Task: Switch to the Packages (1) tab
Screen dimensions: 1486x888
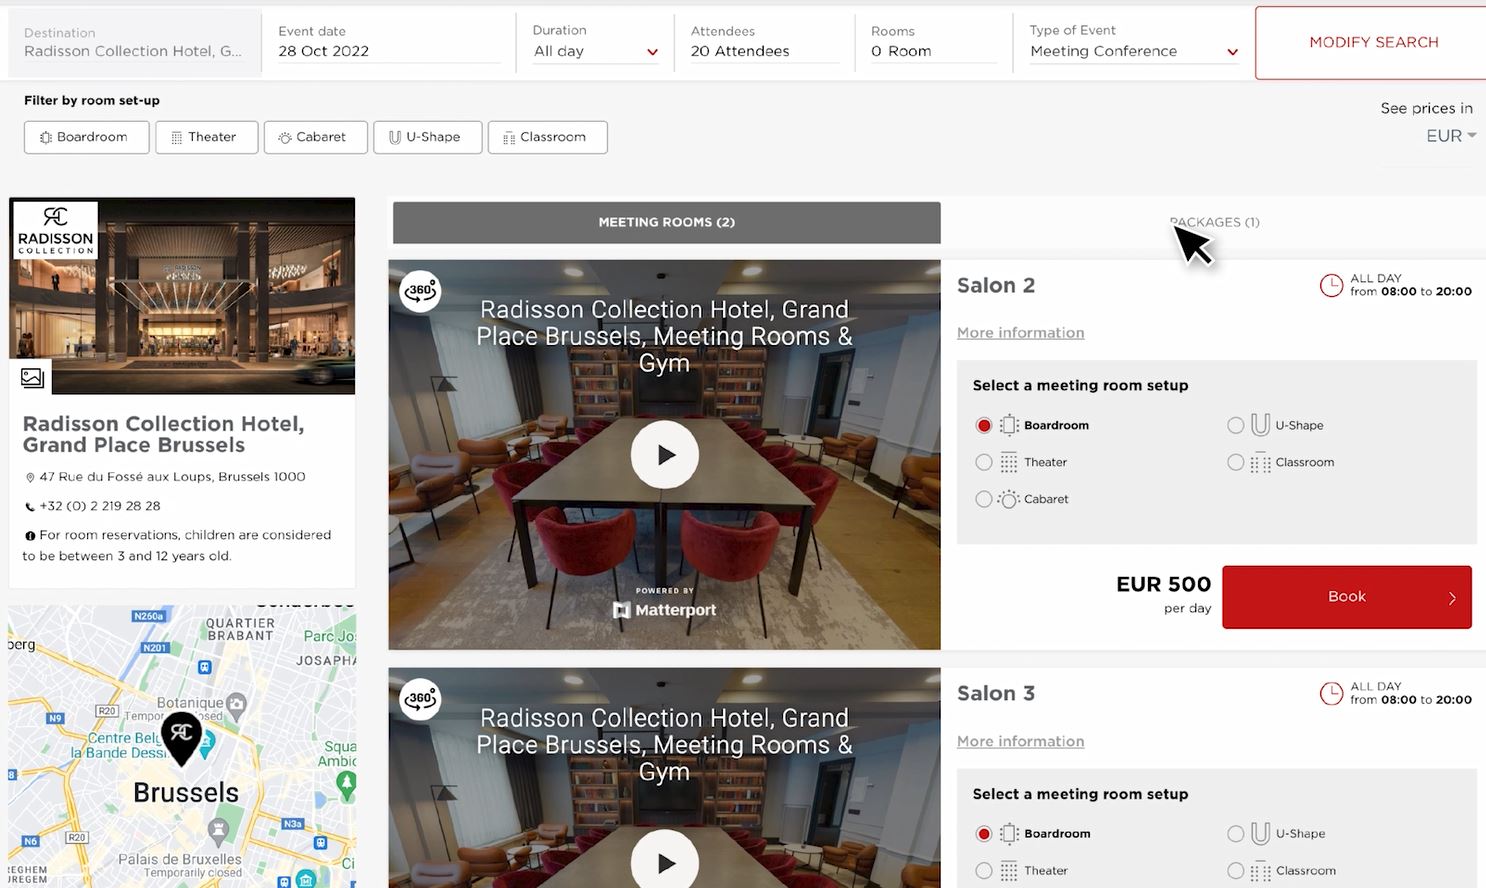Action: 1214,222
